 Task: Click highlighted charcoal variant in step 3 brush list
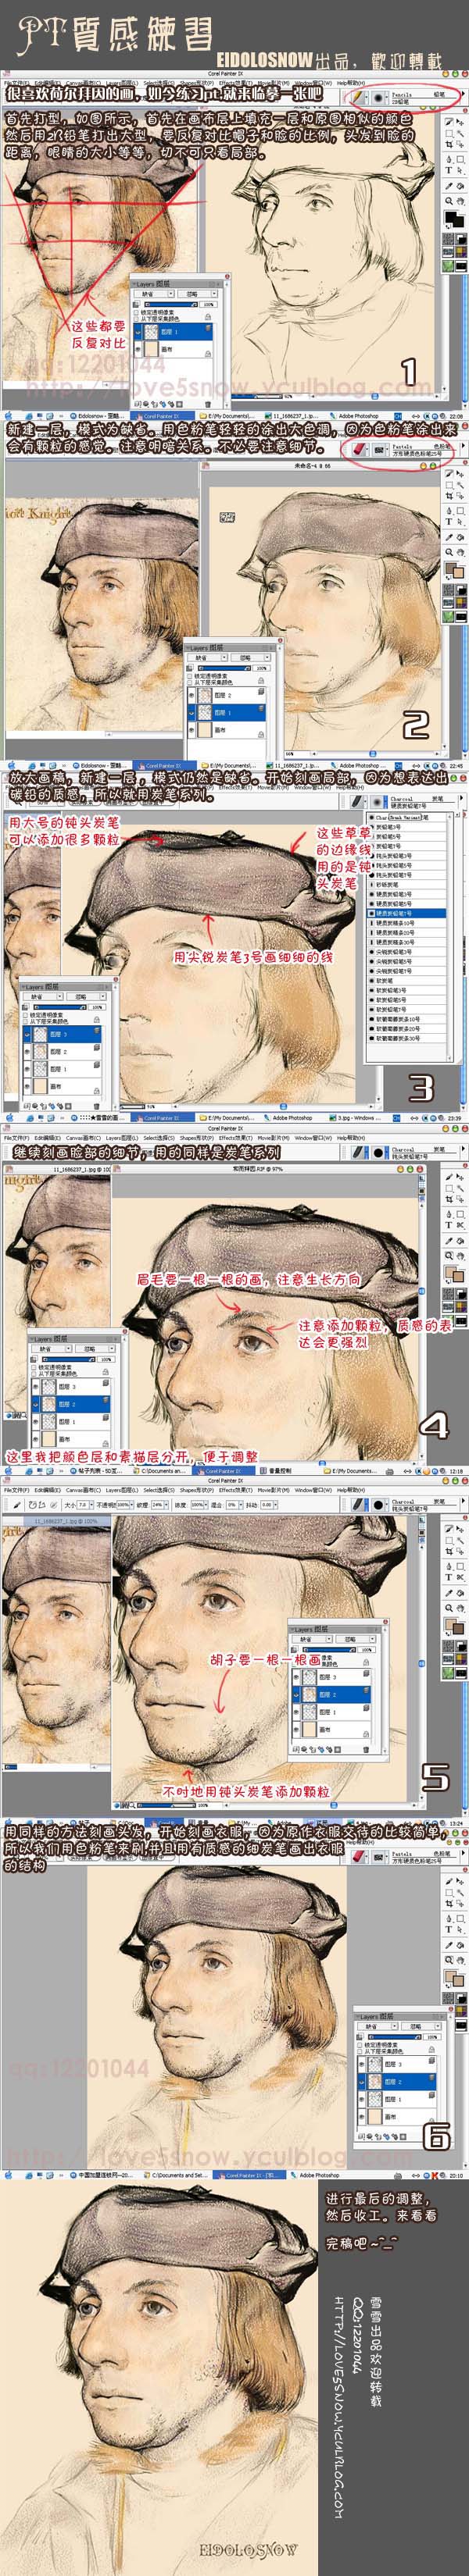point(408,913)
